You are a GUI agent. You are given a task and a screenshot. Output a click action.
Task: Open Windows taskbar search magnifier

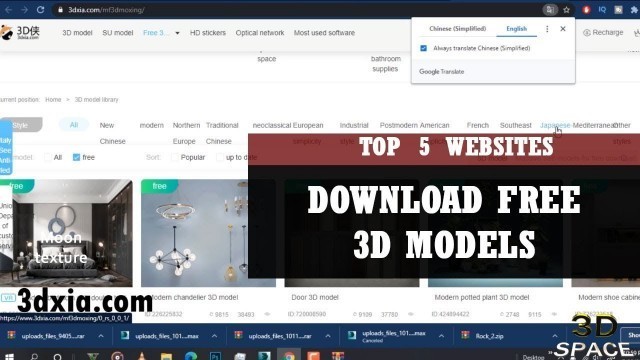tap(34, 357)
